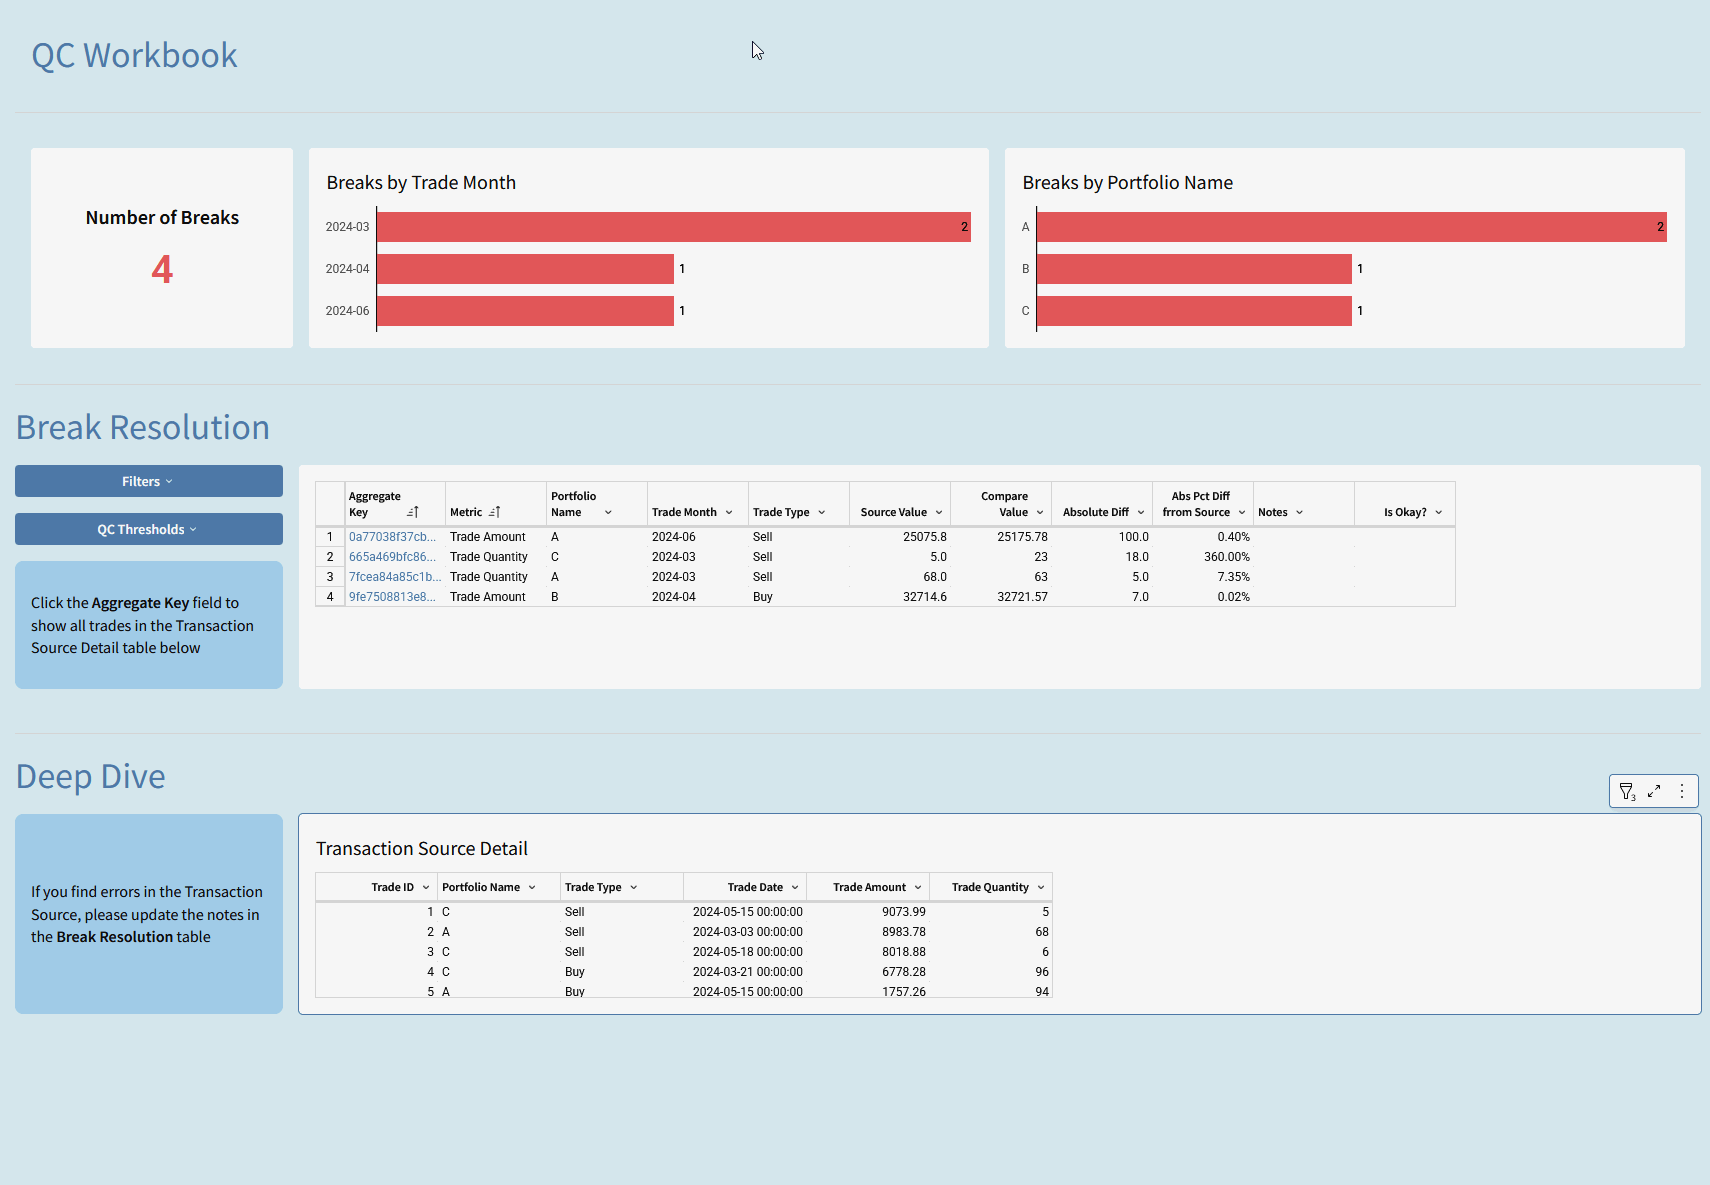Open aggregate key 0a77038f37cb link
The image size is (1710, 1185).
click(392, 537)
